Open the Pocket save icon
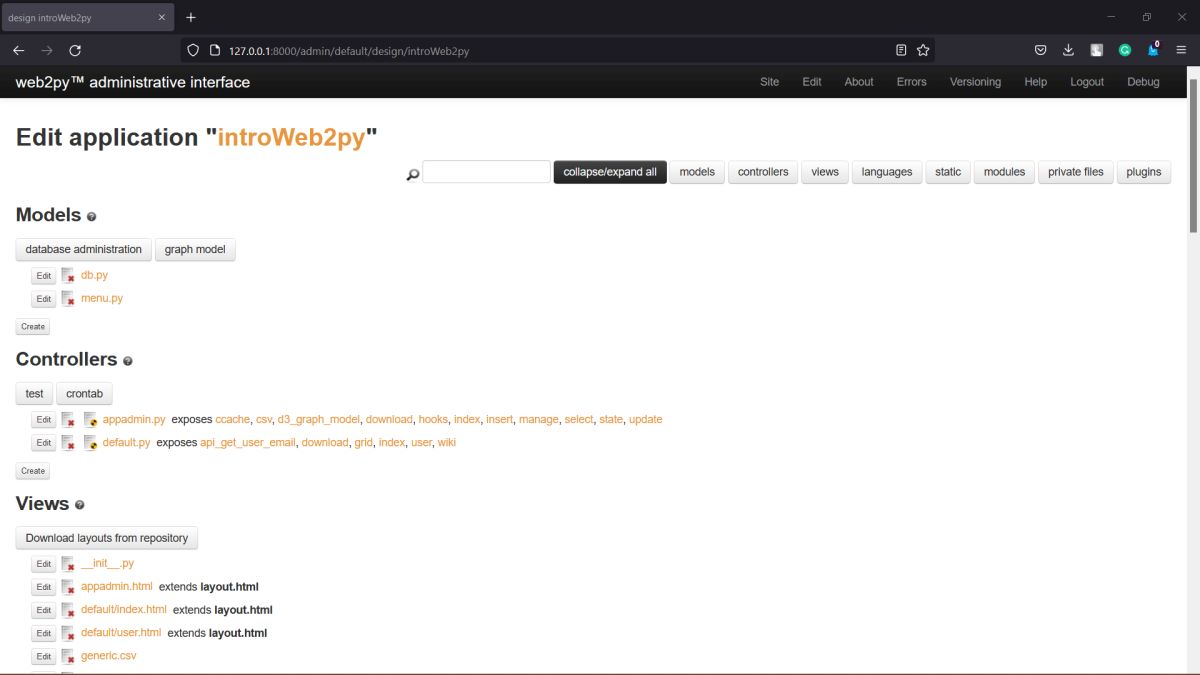Image resolution: width=1200 pixels, height=675 pixels. (1040, 50)
